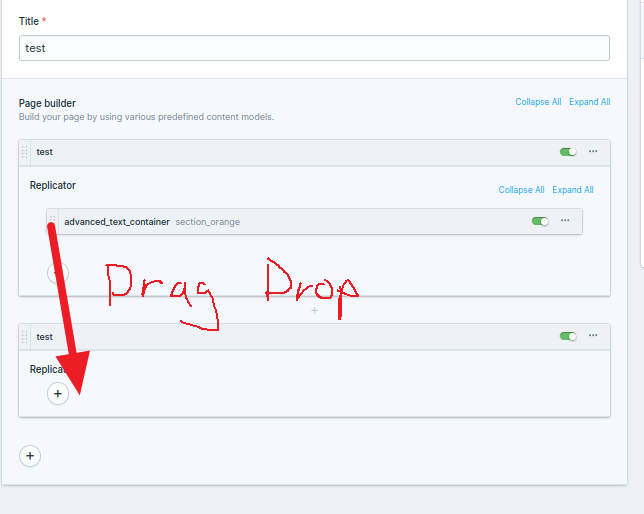
Task: Grab the first test set drag handle
Action: click(25, 152)
